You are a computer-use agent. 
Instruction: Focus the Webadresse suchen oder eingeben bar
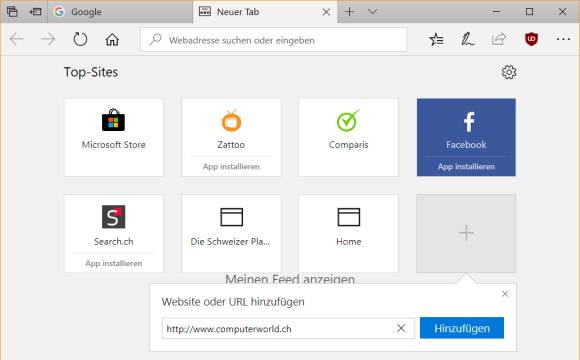click(274, 40)
